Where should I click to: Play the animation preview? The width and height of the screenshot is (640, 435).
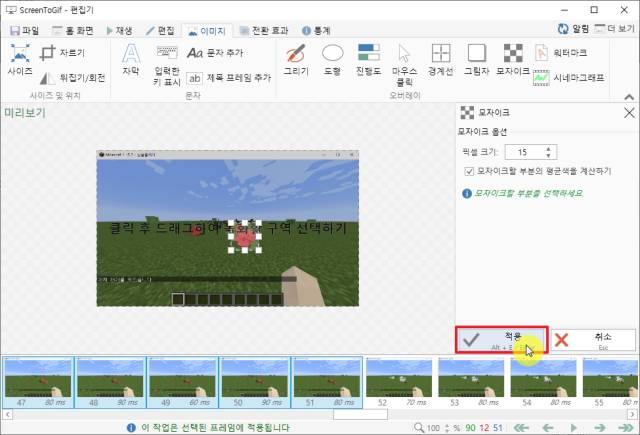(x=573, y=428)
